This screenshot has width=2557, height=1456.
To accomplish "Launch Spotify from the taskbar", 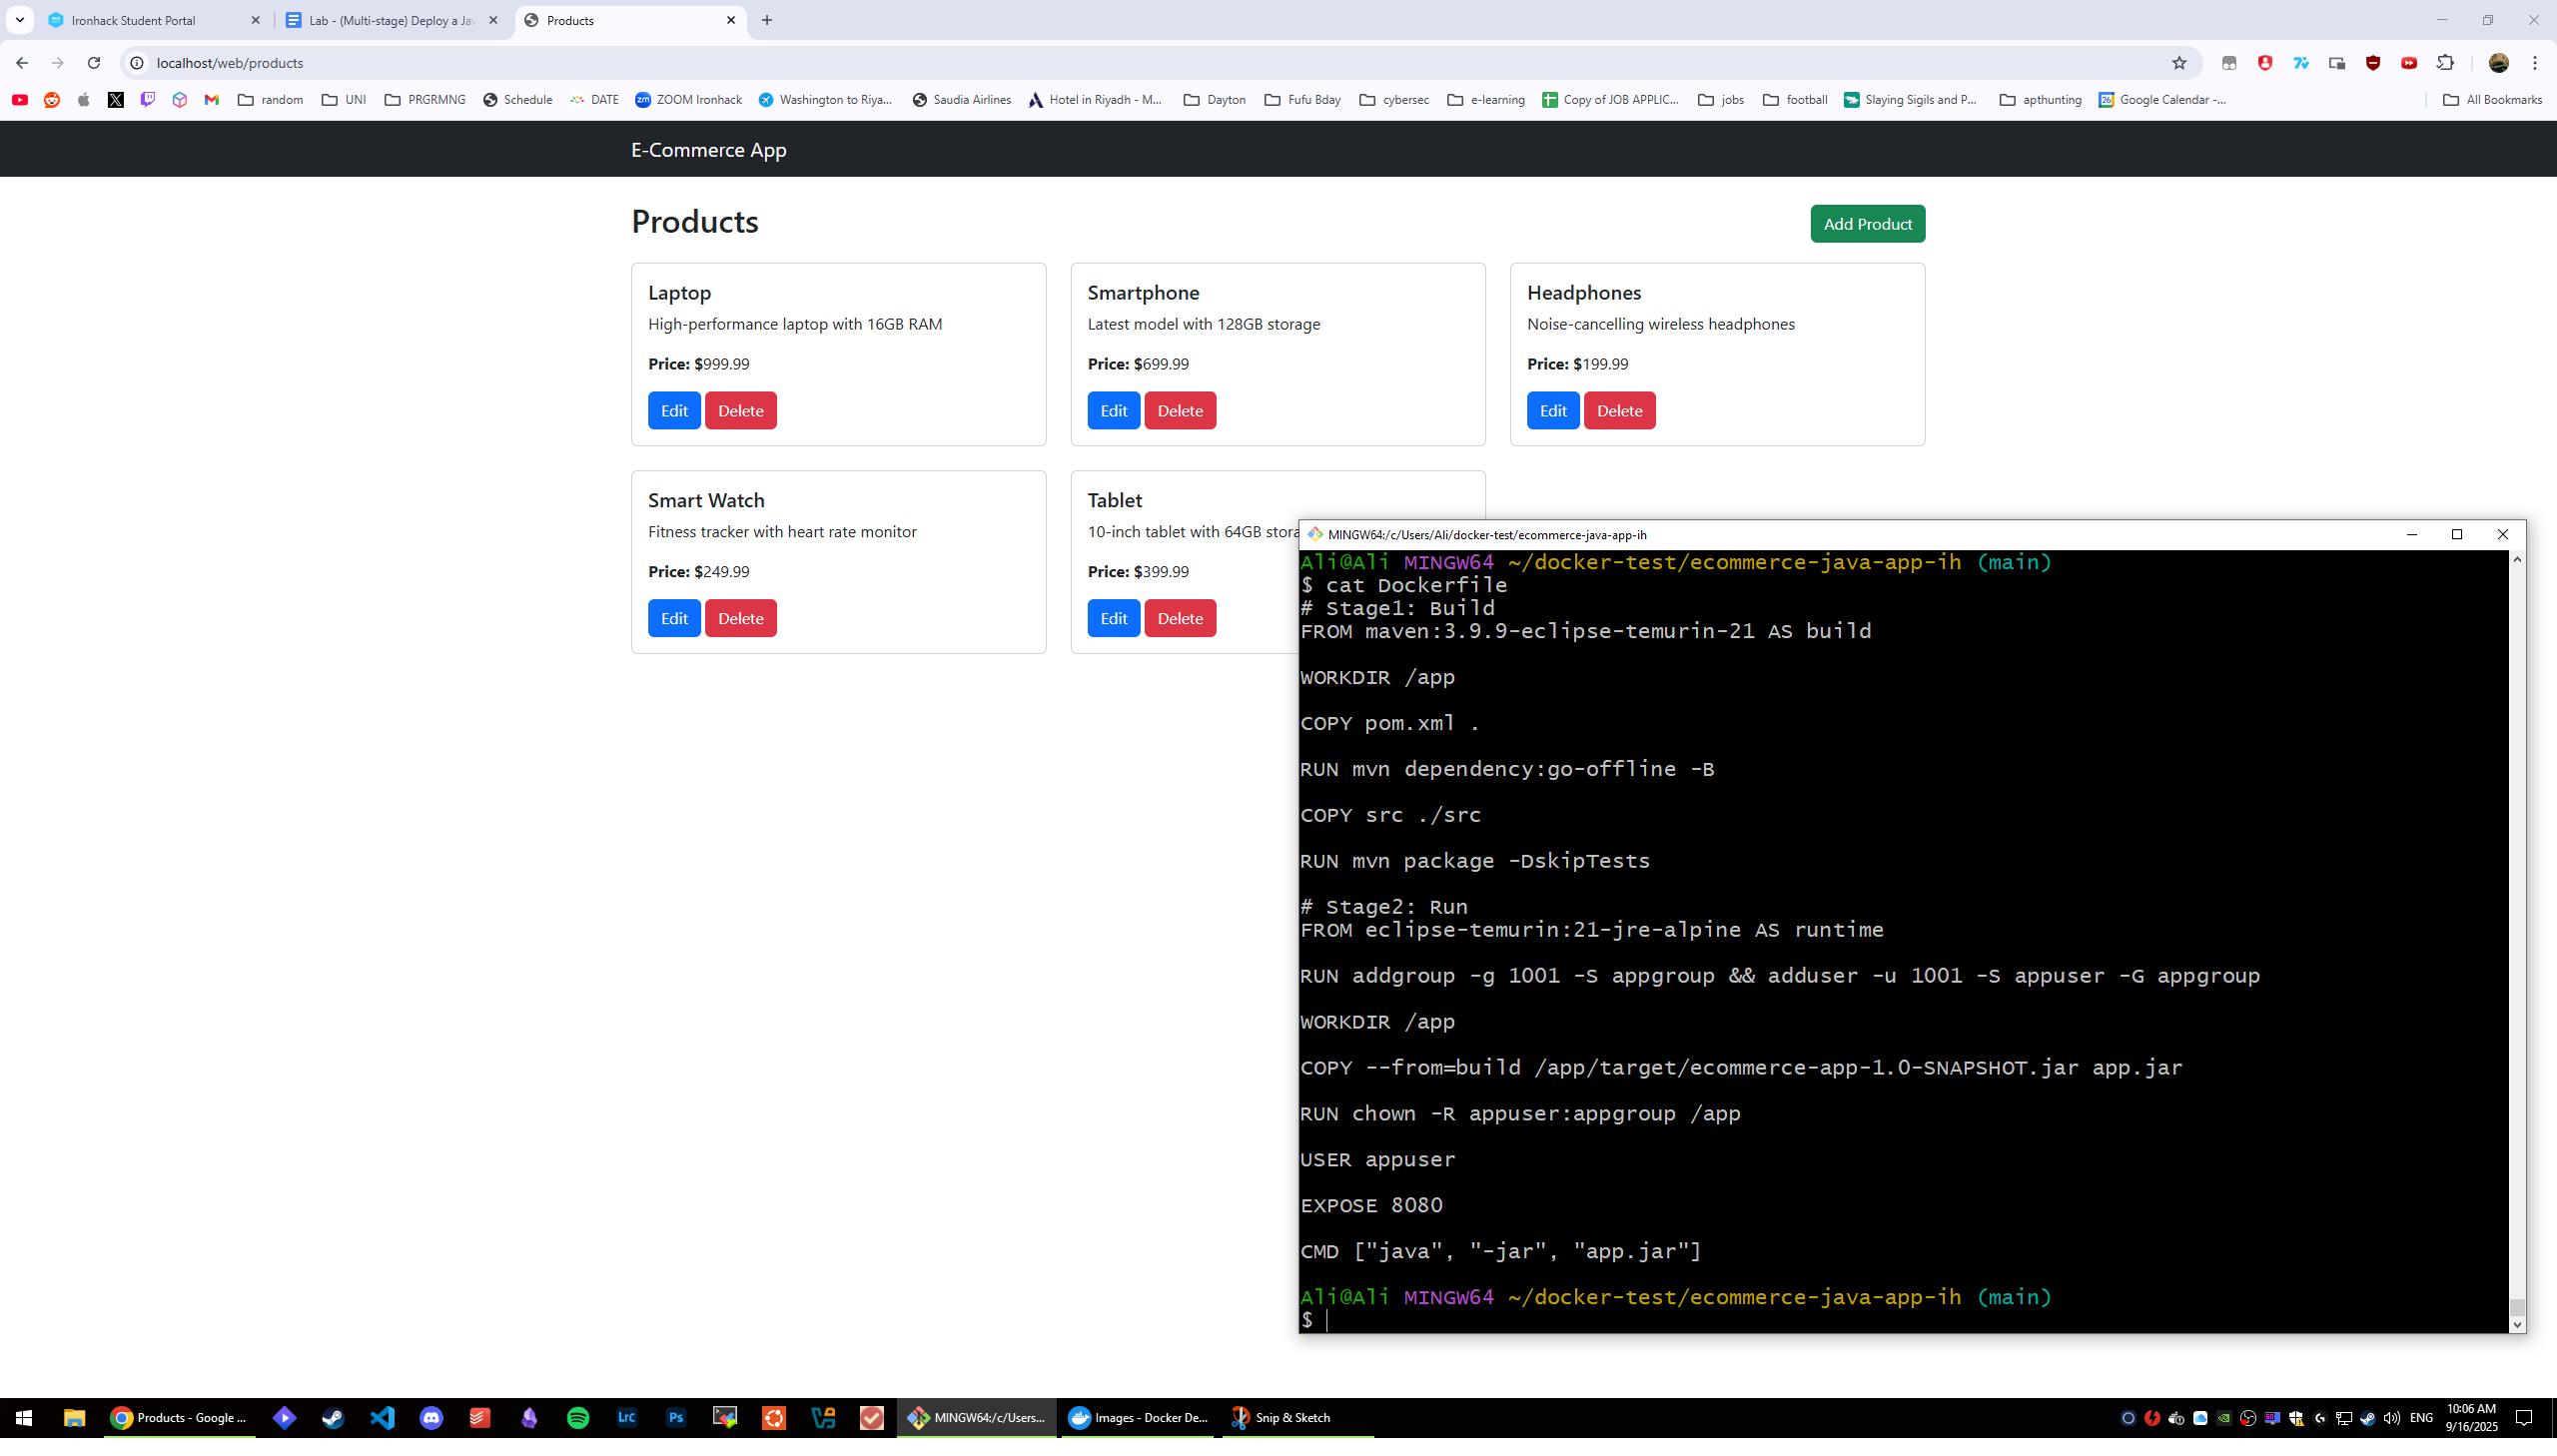I will (577, 1417).
